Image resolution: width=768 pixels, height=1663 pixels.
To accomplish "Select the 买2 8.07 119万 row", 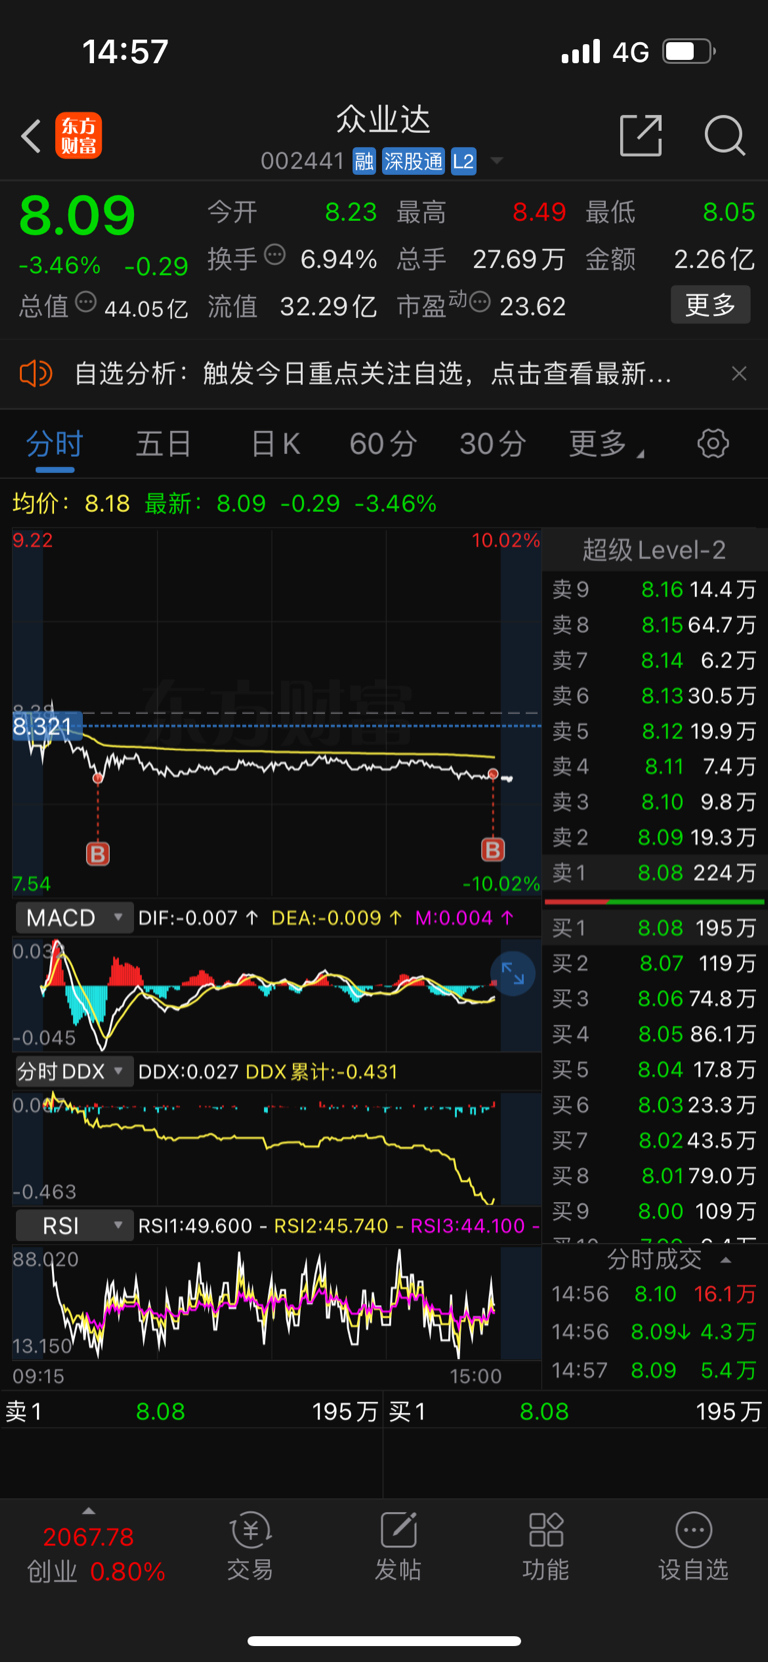I will [x=654, y=964].
